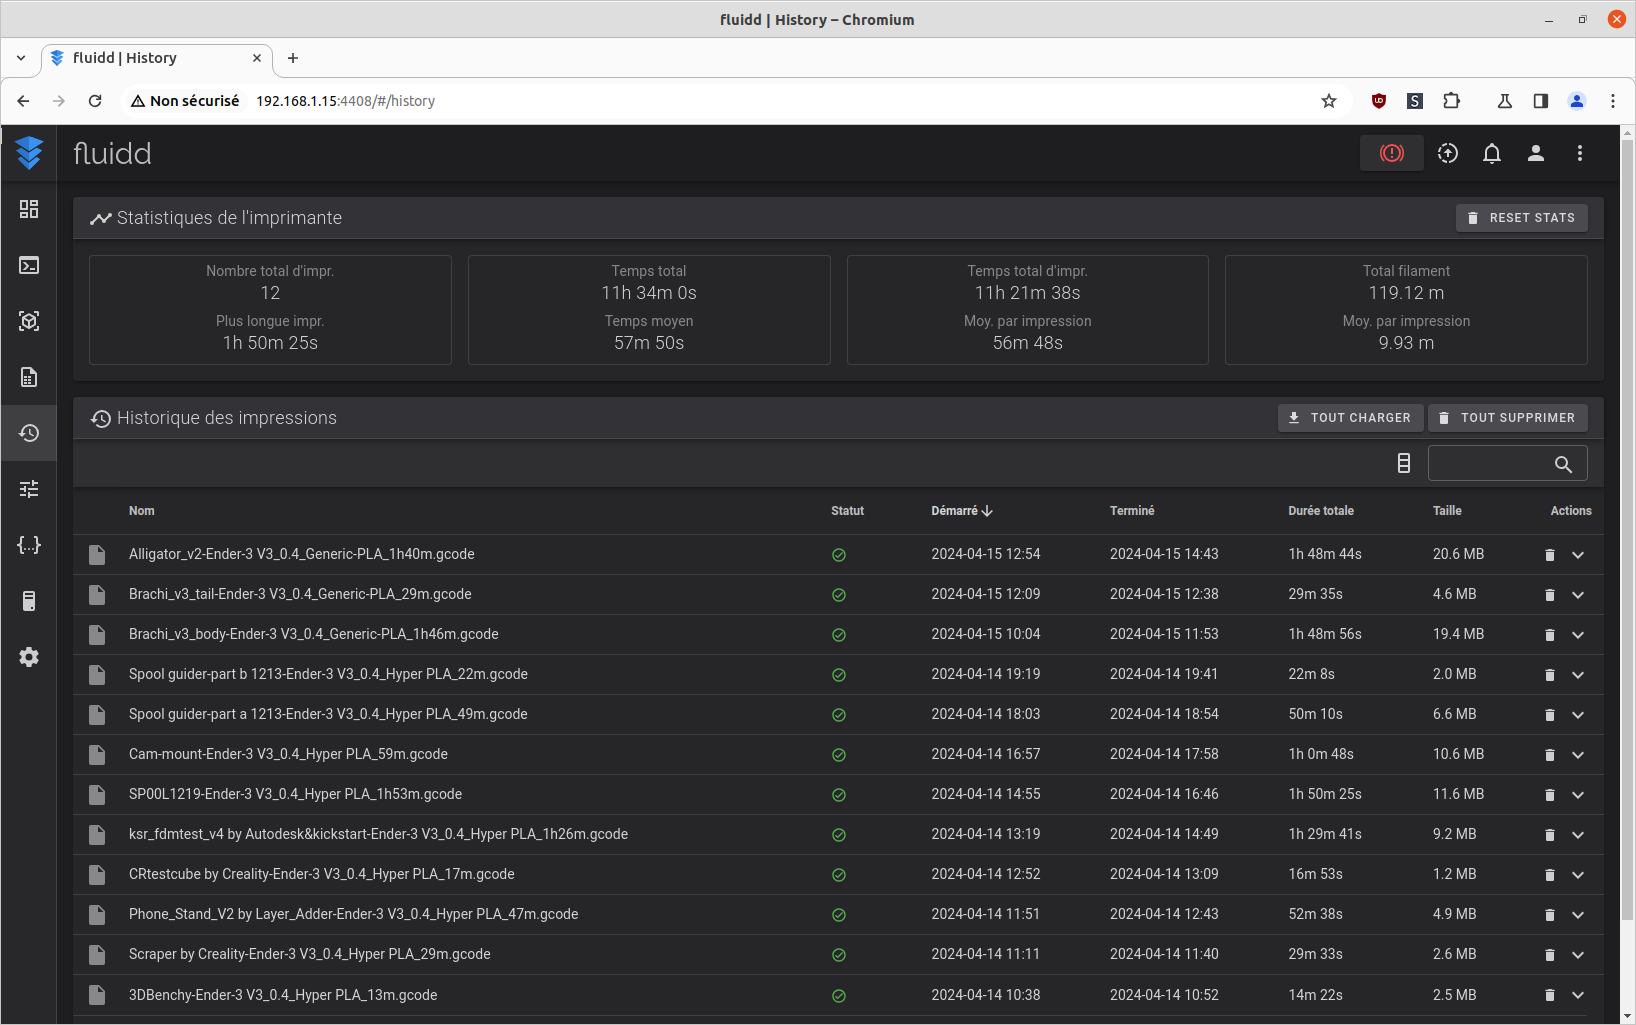Sort the table by Durée totale column
The height and width of the screenshot is (1025, 1636).
click(1320, 511)
